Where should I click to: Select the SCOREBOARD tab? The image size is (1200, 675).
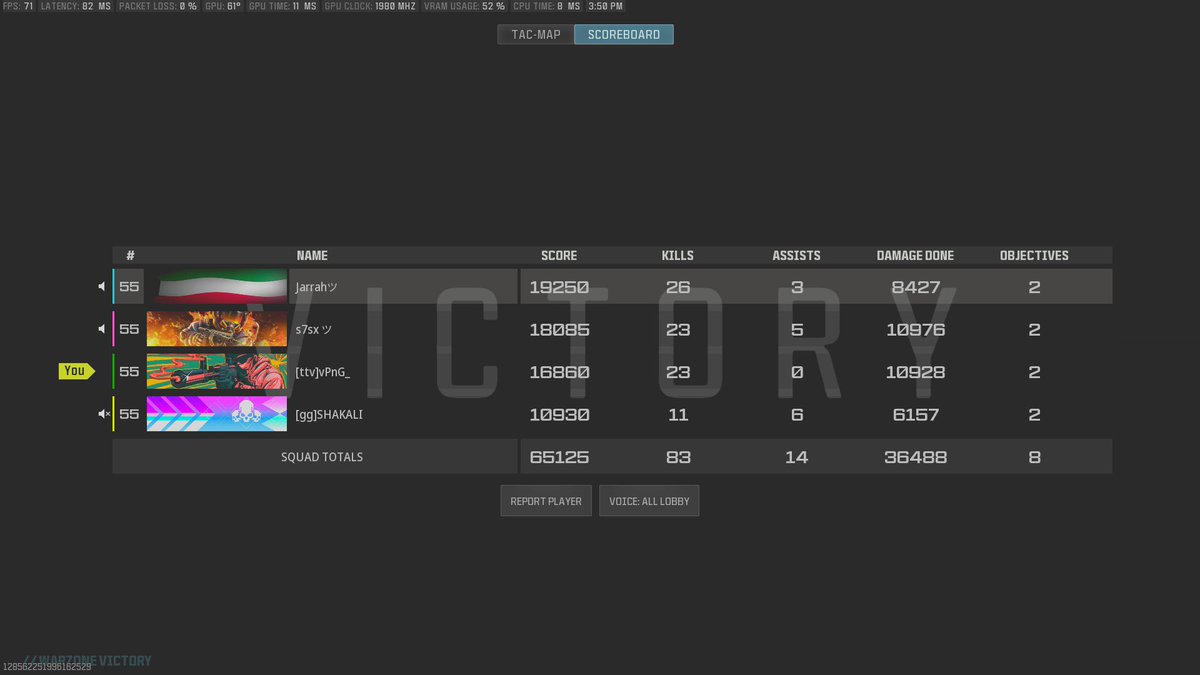pos(624,34)
